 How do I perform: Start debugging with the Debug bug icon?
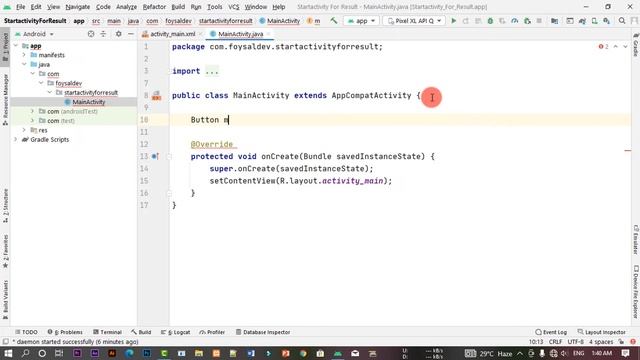click(490, 21)
